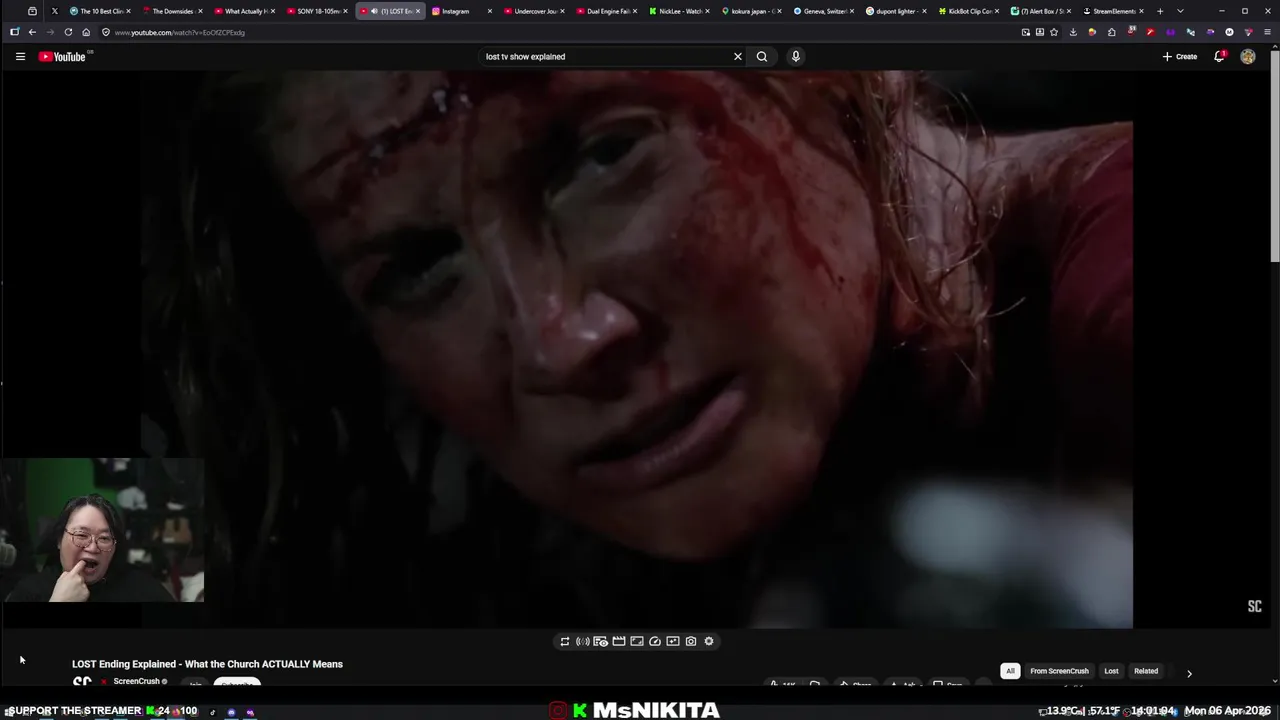This screenshot has width=1280, height=720.
Task: Open the enhancer settings gear icon
Action: 709,642
